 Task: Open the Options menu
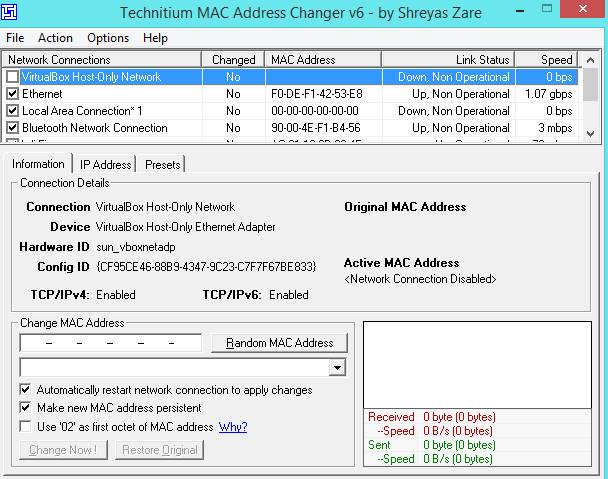click(x=108, y=38)
